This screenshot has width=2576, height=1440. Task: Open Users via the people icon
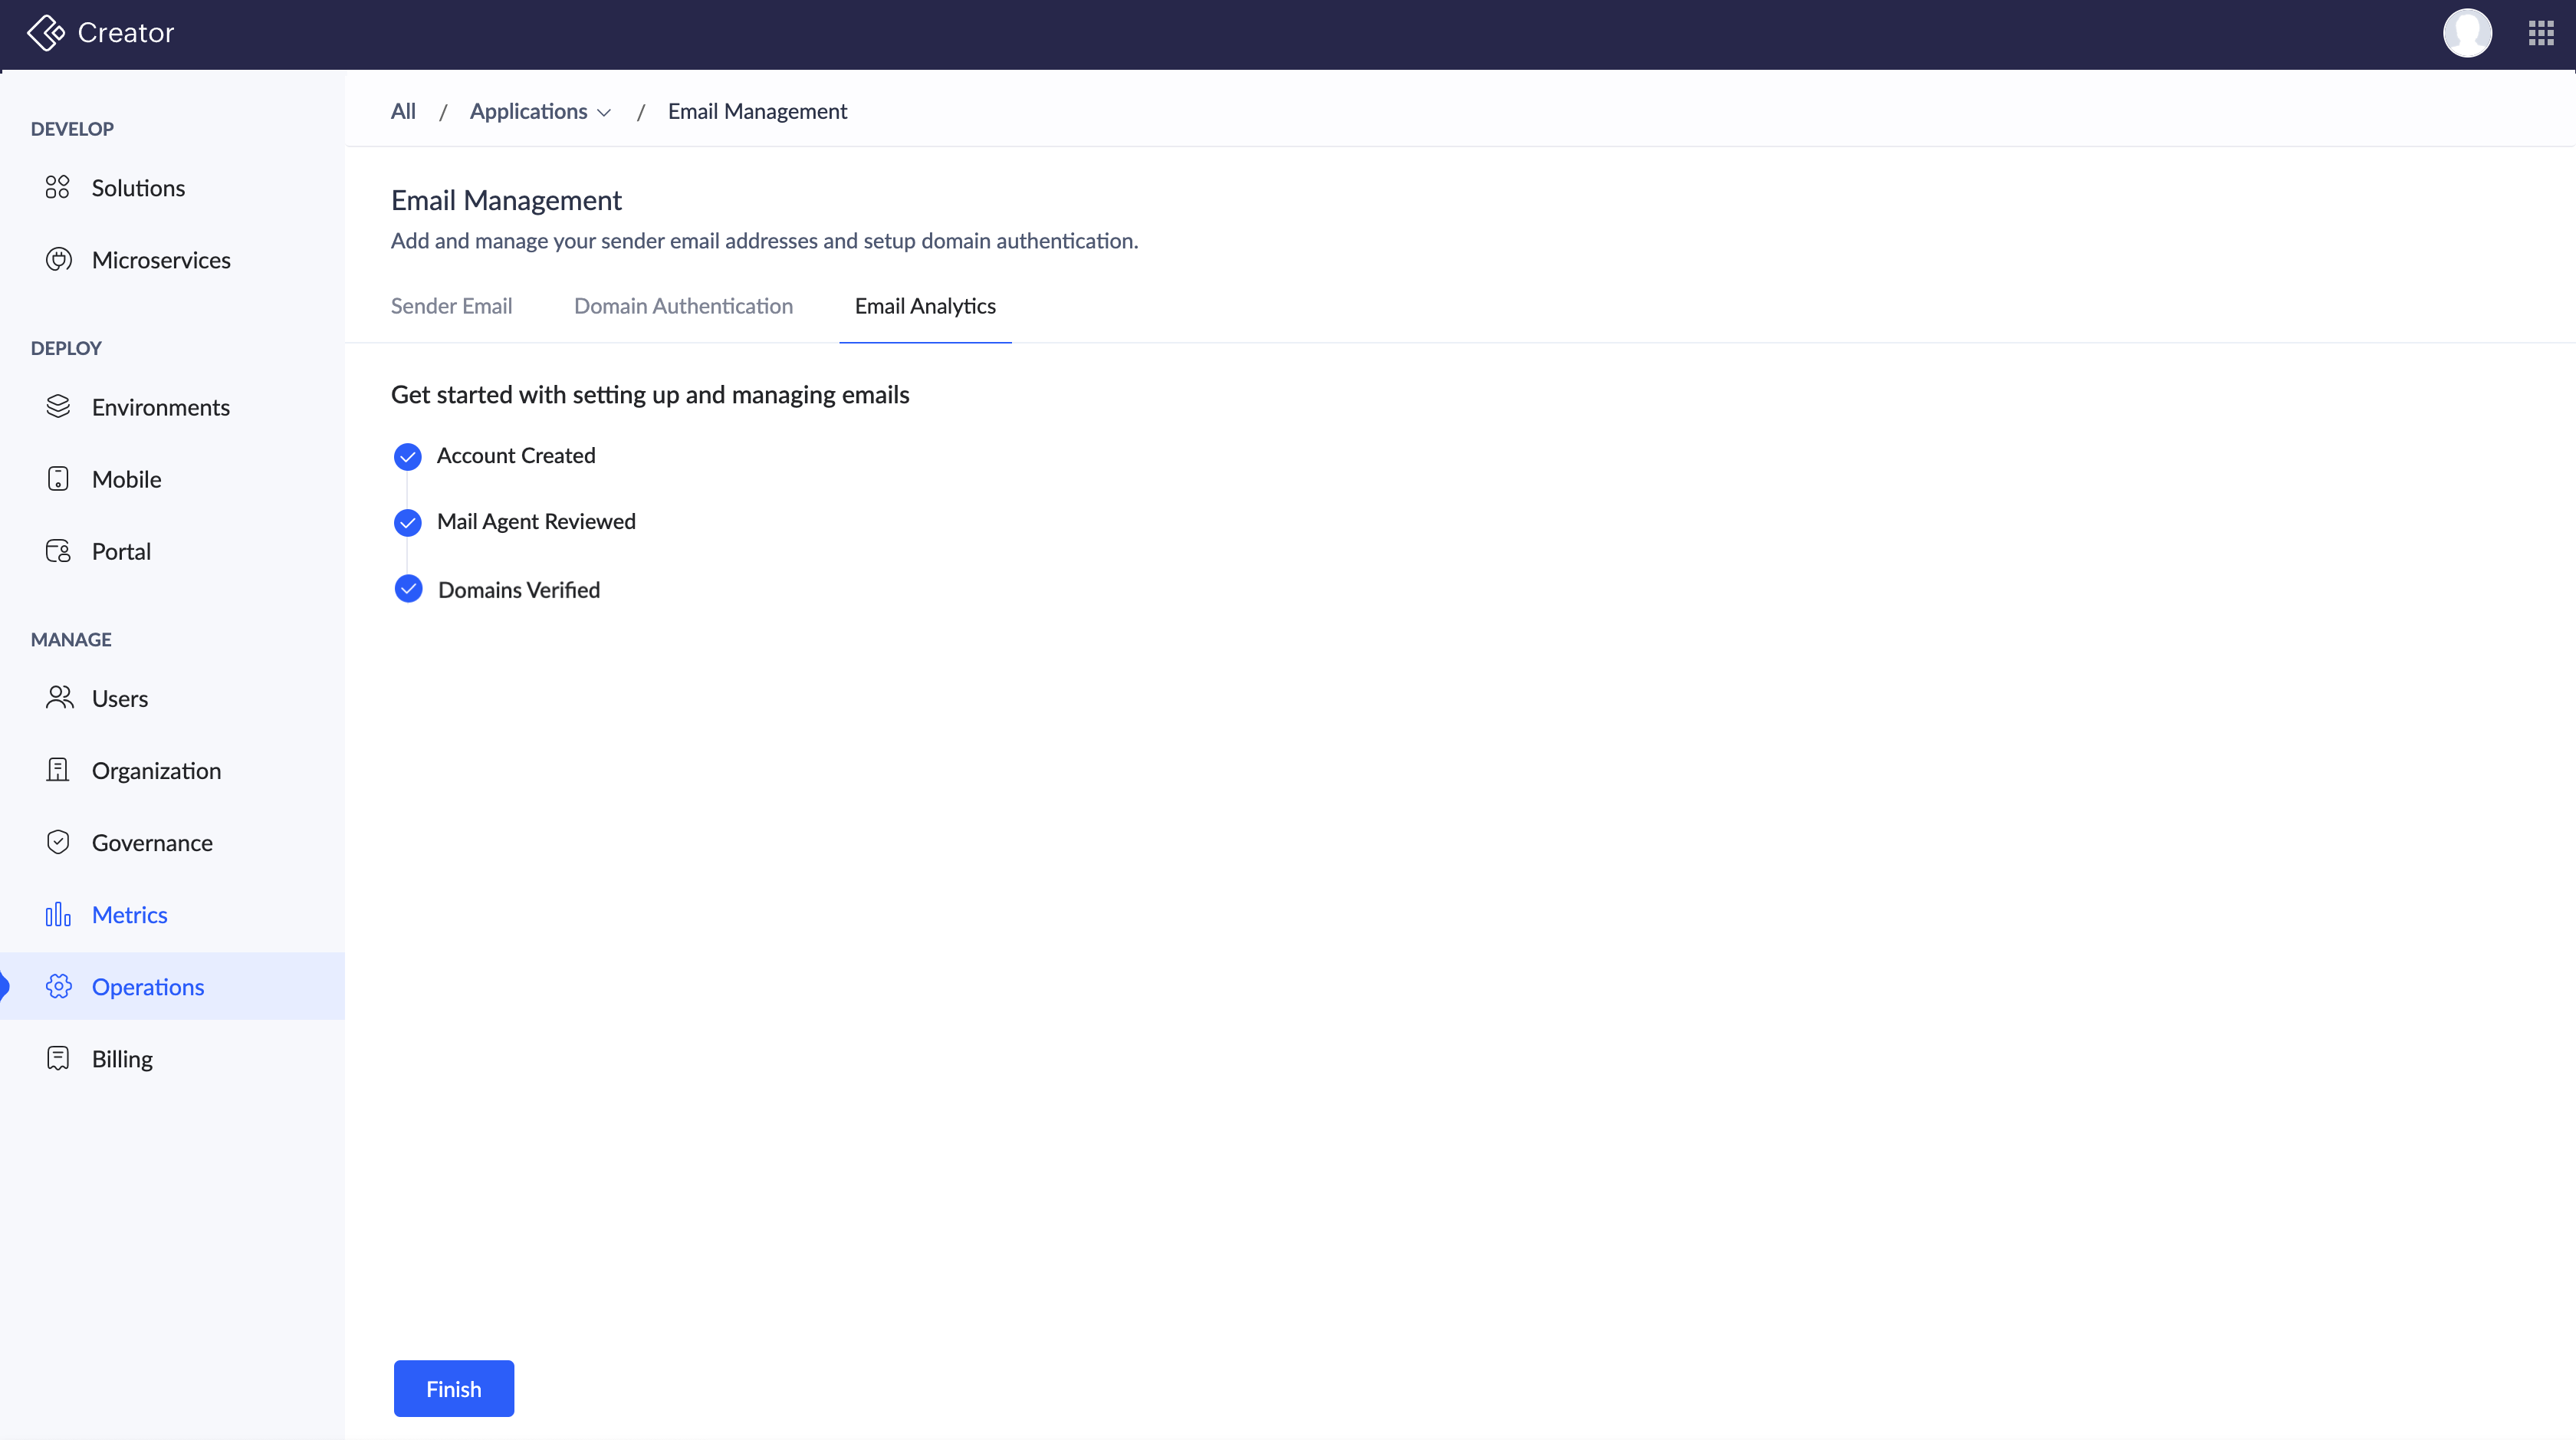(59, 697)
